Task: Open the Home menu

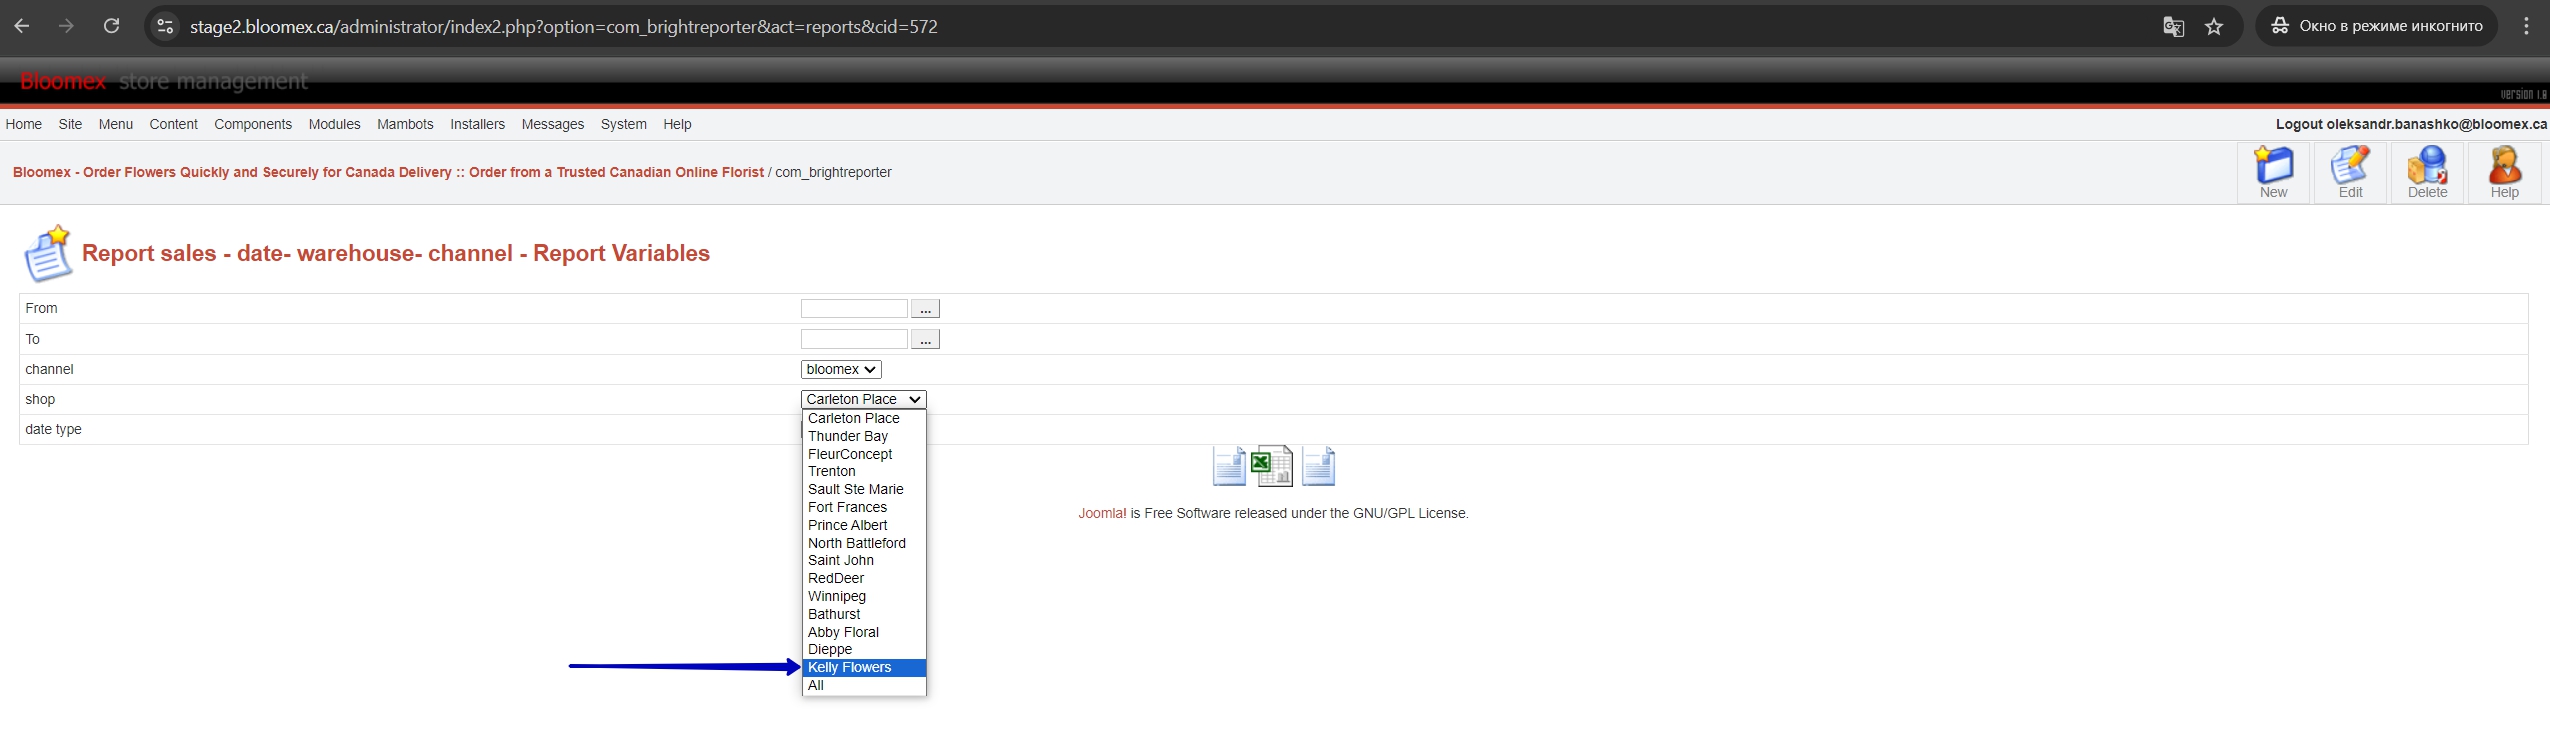Action: pyautogui.click(x=23, y=124)
